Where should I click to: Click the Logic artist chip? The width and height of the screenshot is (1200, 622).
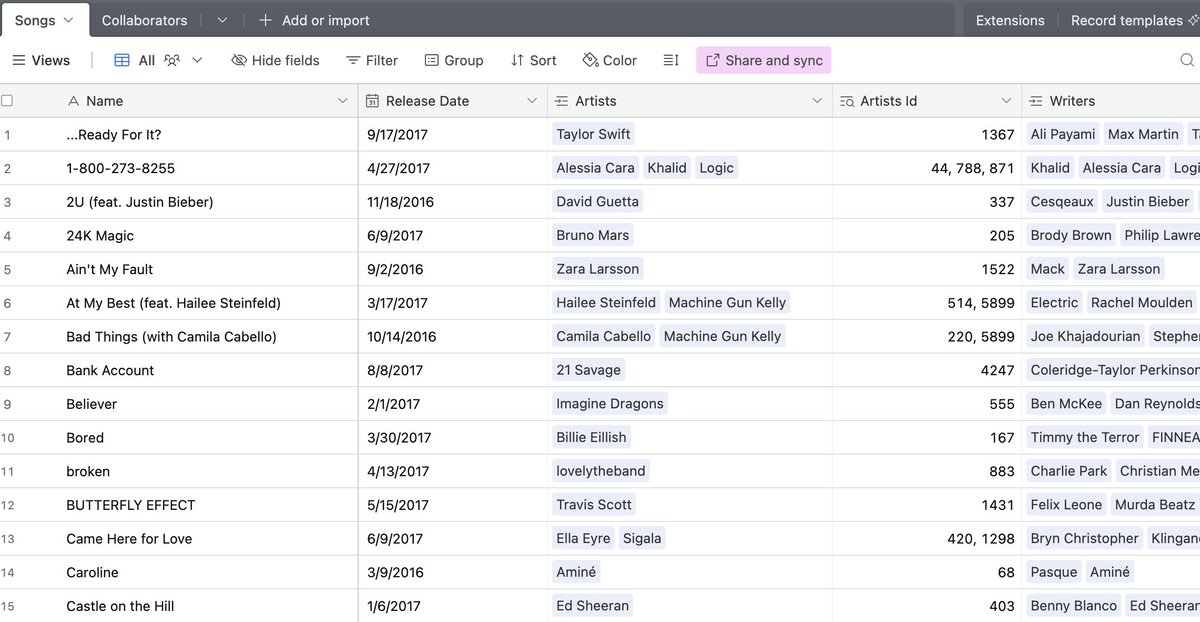pos(716,168)
